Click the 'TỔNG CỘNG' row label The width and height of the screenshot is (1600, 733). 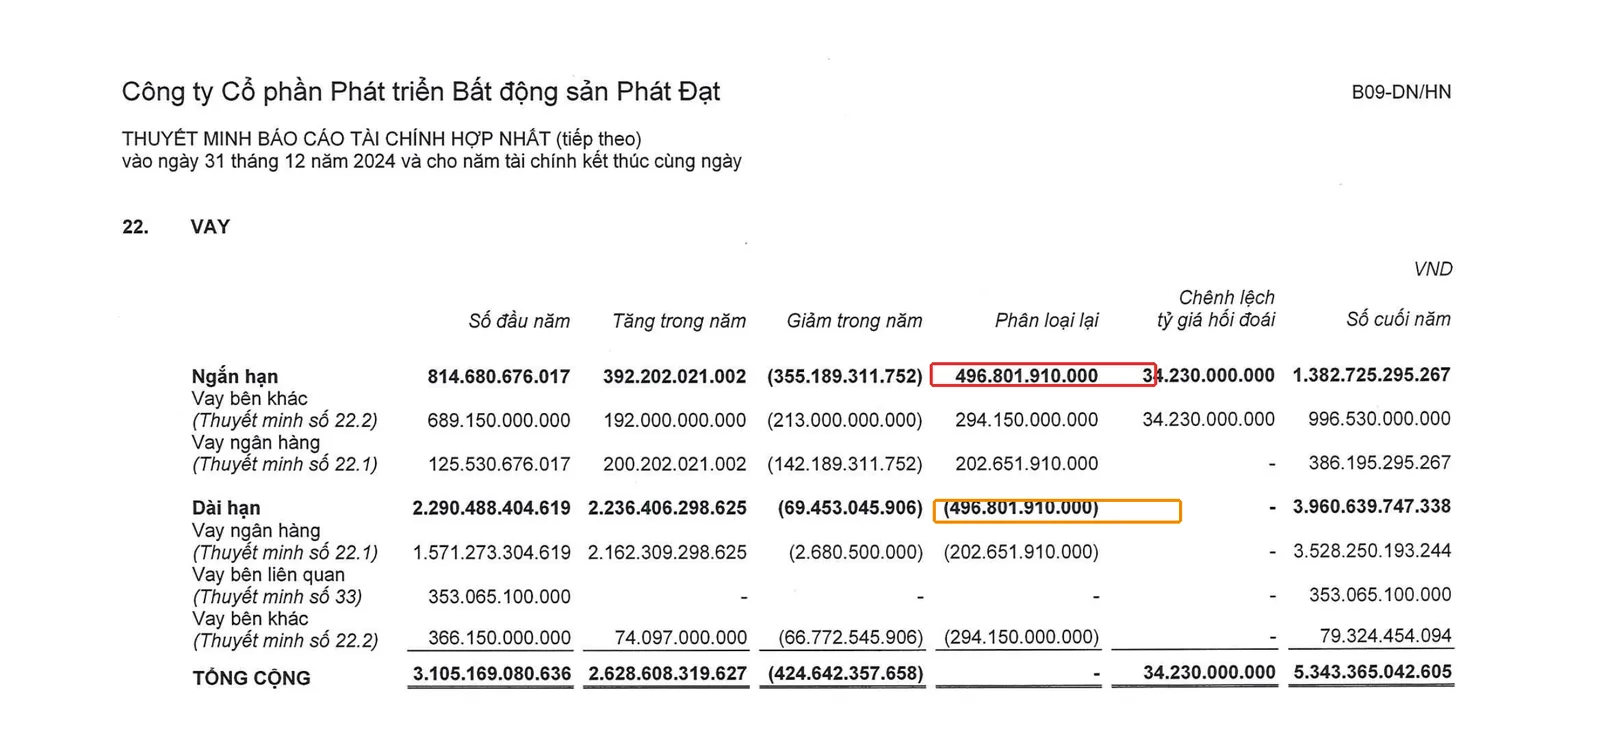[x=251, y=678]
